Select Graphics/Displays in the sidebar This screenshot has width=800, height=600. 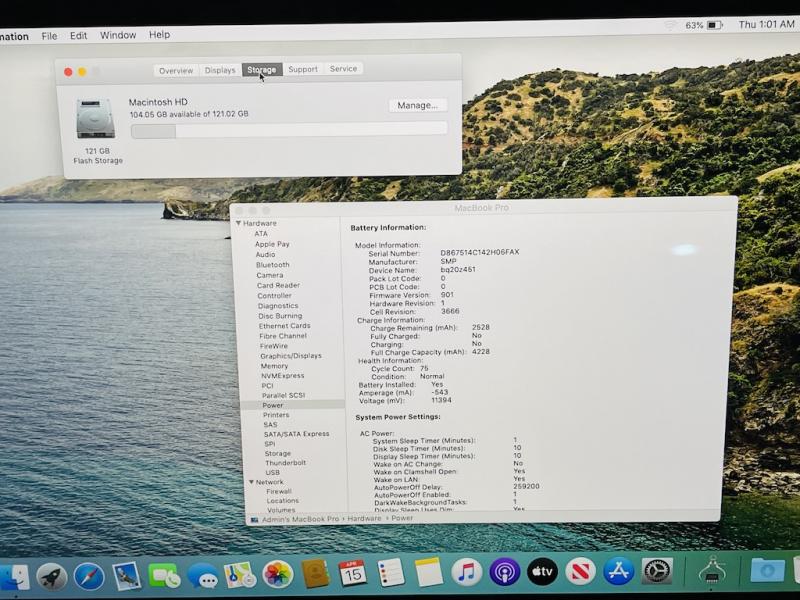pos(291,356)
